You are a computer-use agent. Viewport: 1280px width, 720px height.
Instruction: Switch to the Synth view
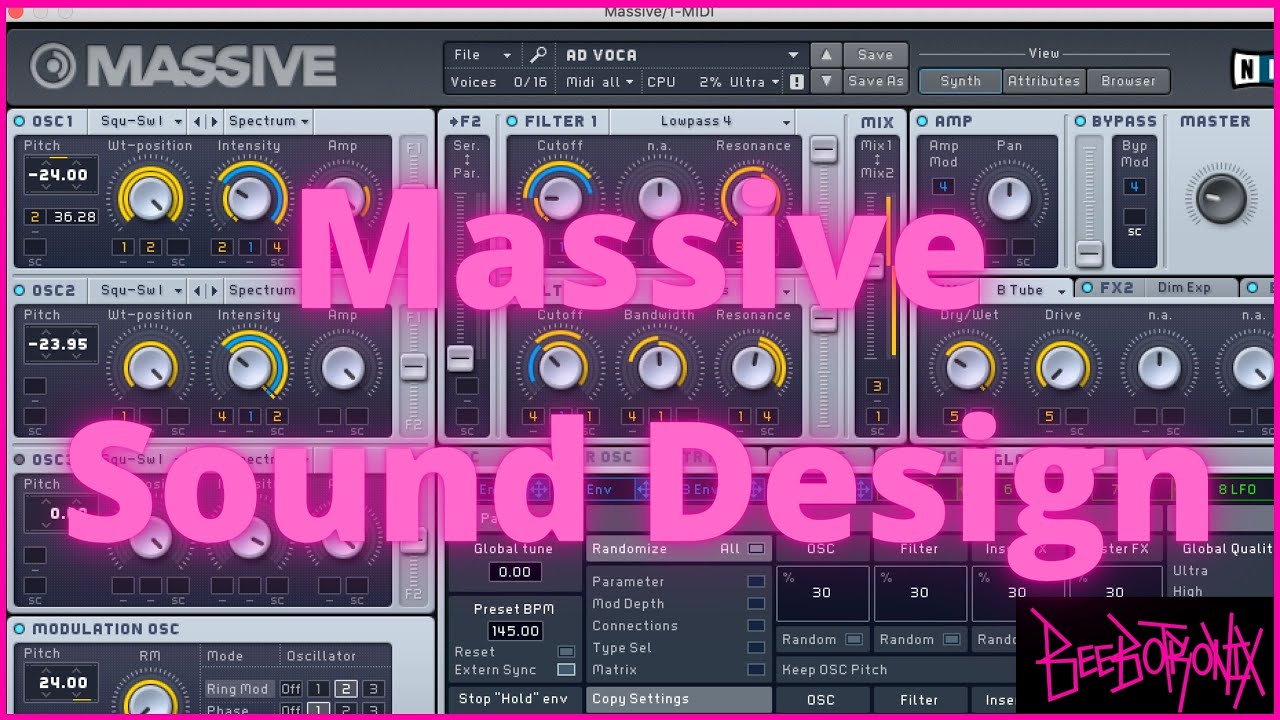tap(960, 81)
